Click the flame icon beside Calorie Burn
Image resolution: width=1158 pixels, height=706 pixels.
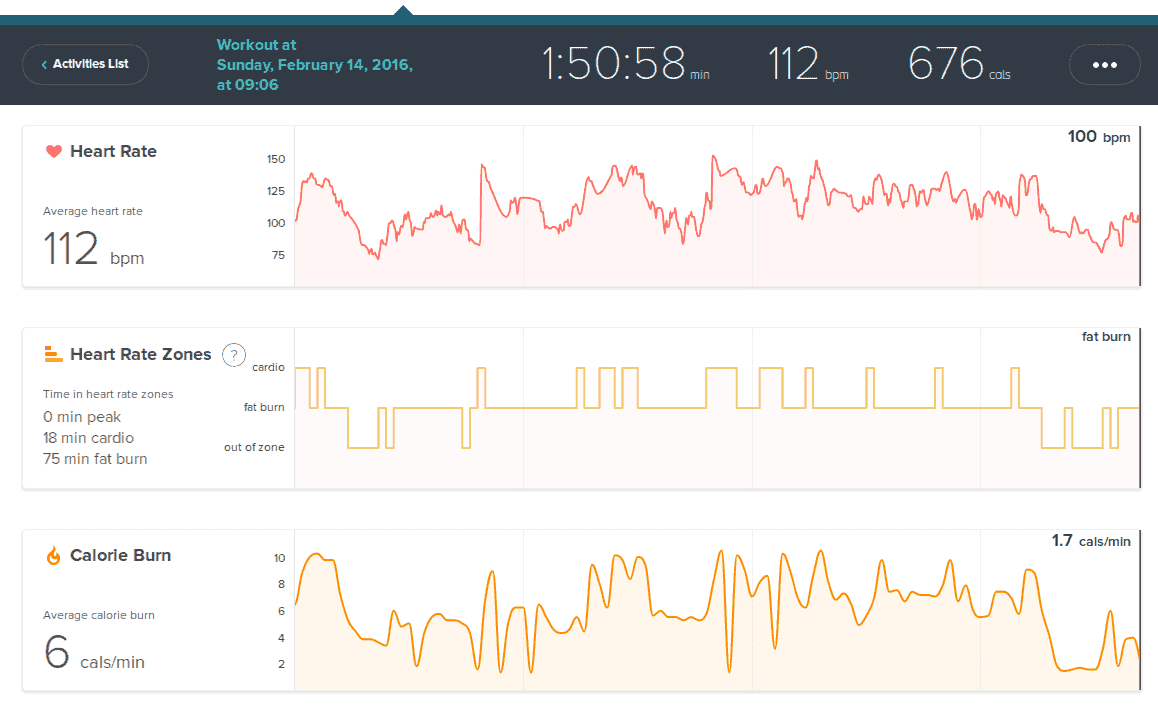click(x=54, y=556)
